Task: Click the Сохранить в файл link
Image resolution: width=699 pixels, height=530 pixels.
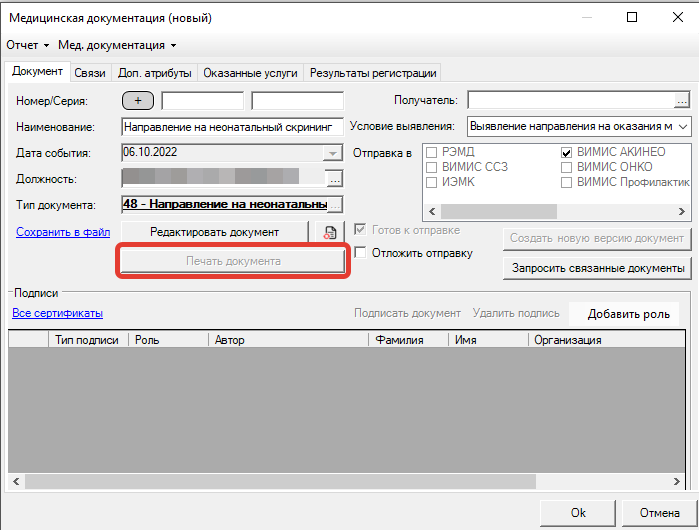Action: pyautogui.click(x=62, y=232)
